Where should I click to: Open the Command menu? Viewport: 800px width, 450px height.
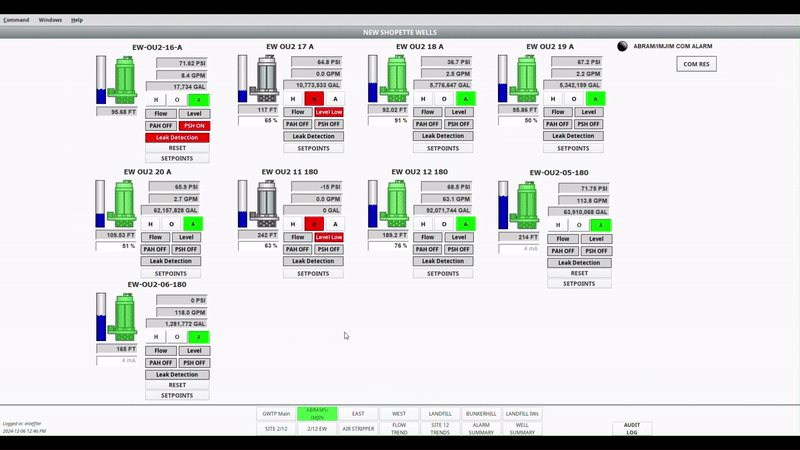coord(17,20)
